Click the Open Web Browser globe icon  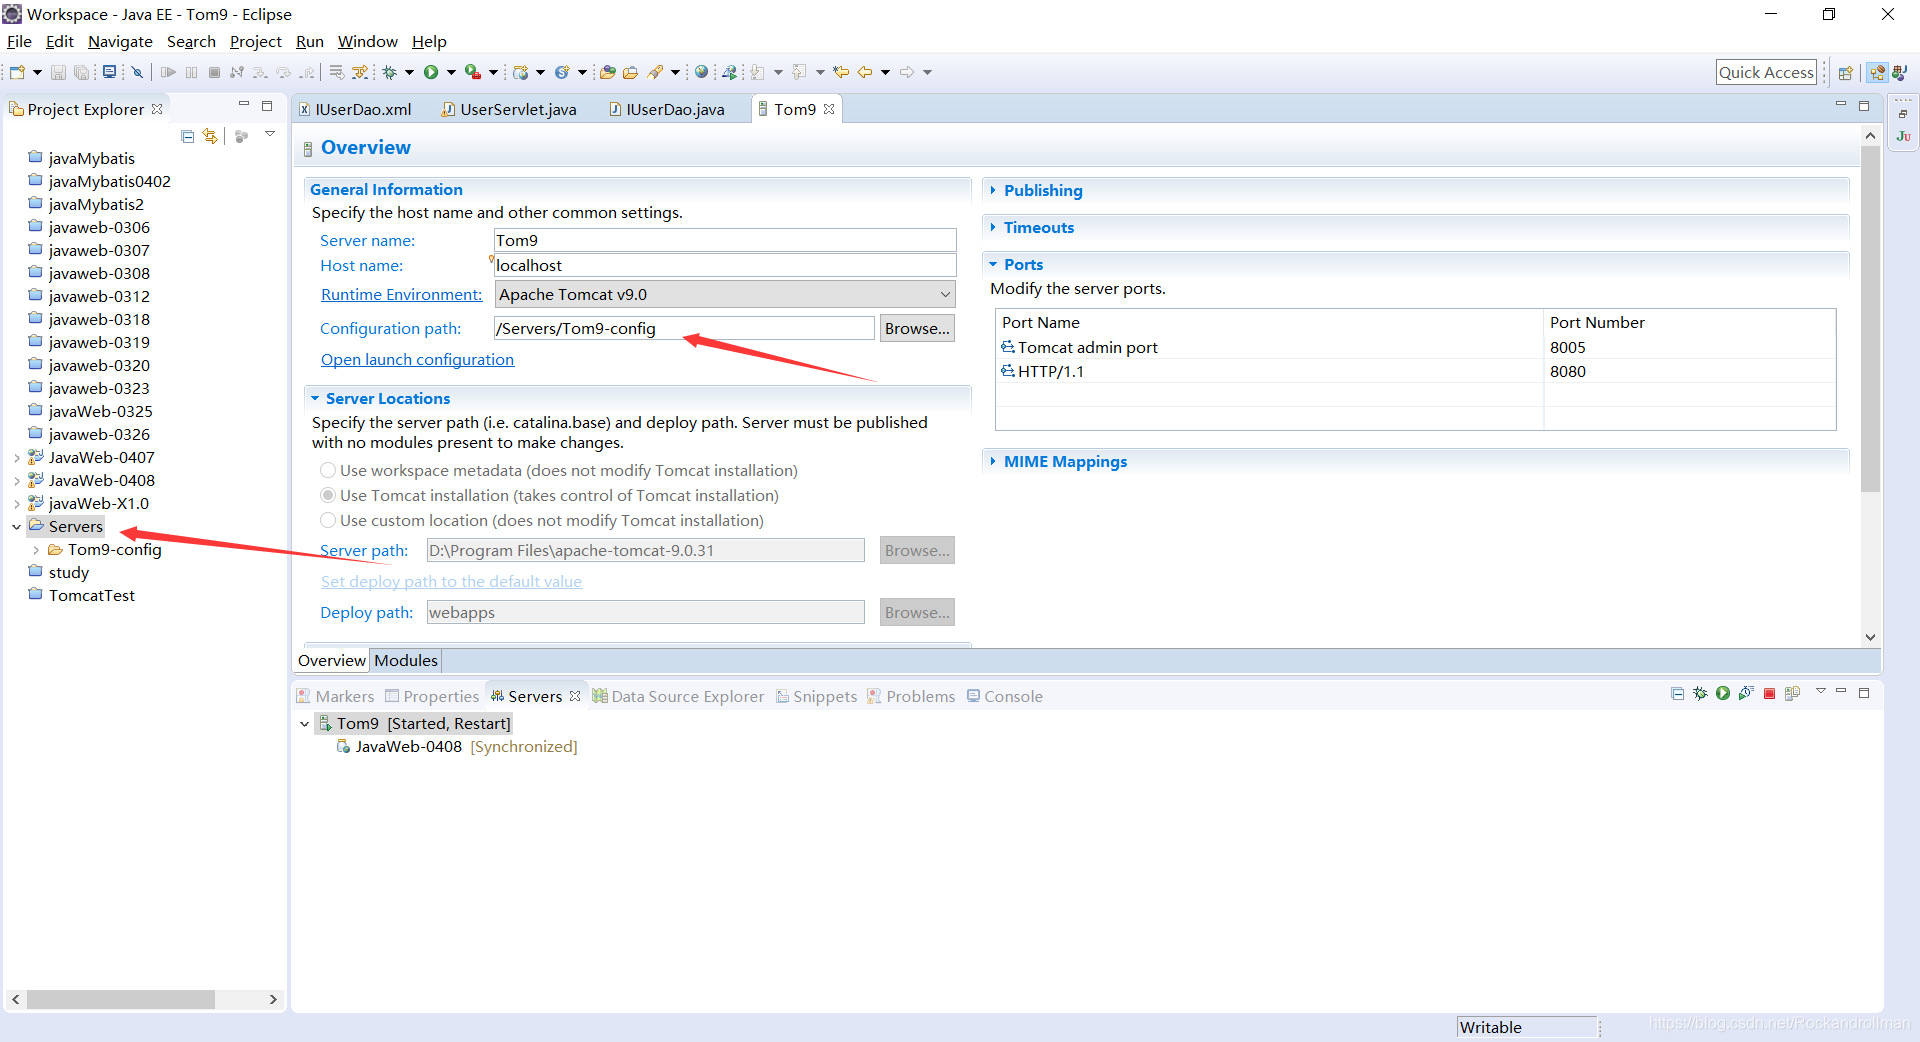tap(702, 72)
